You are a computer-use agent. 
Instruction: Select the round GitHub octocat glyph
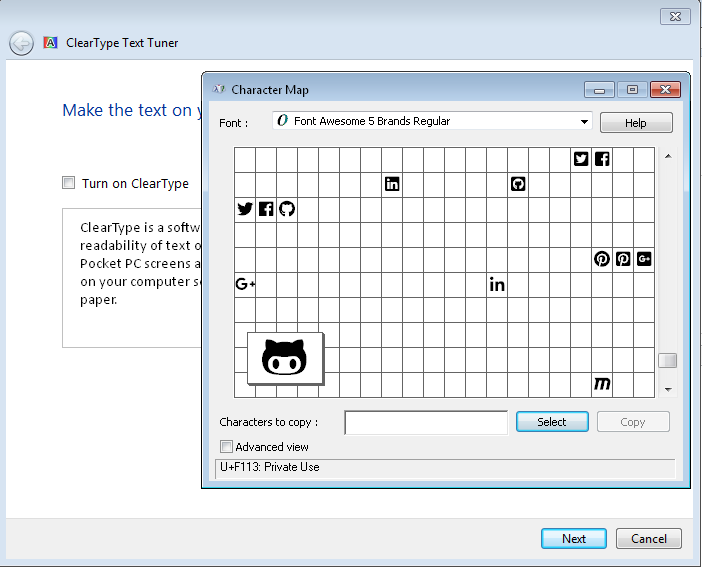pos(287,209)
